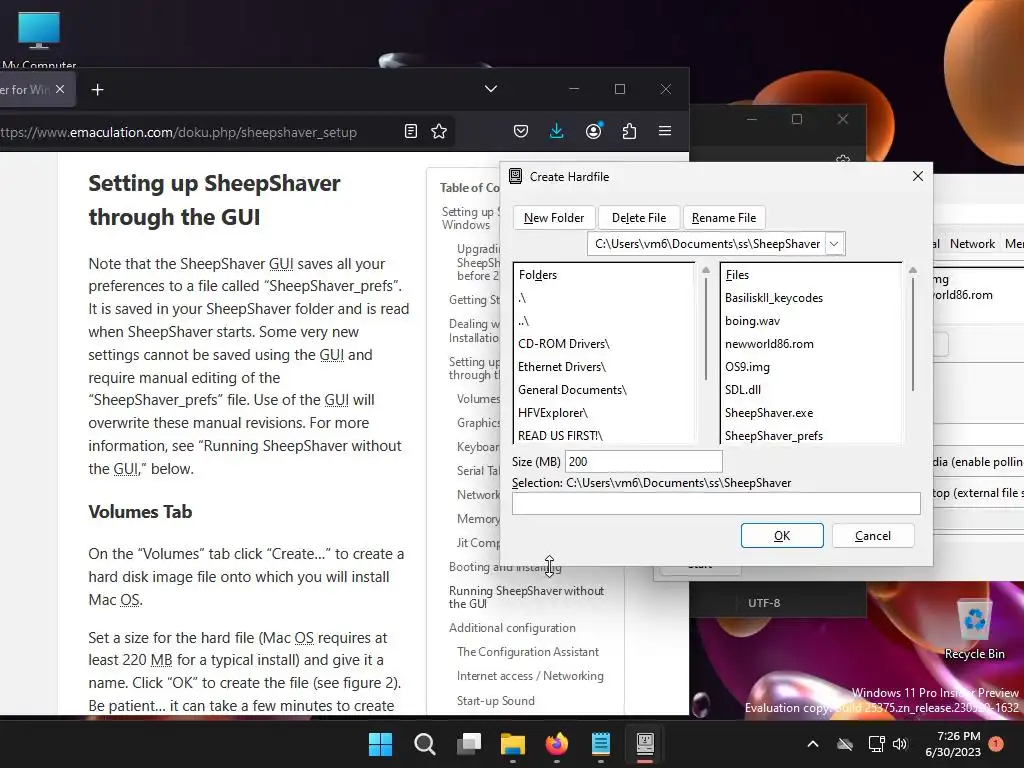The image size is (1024, 768).
Task: Open the volume tray icon
Action: 900,744
